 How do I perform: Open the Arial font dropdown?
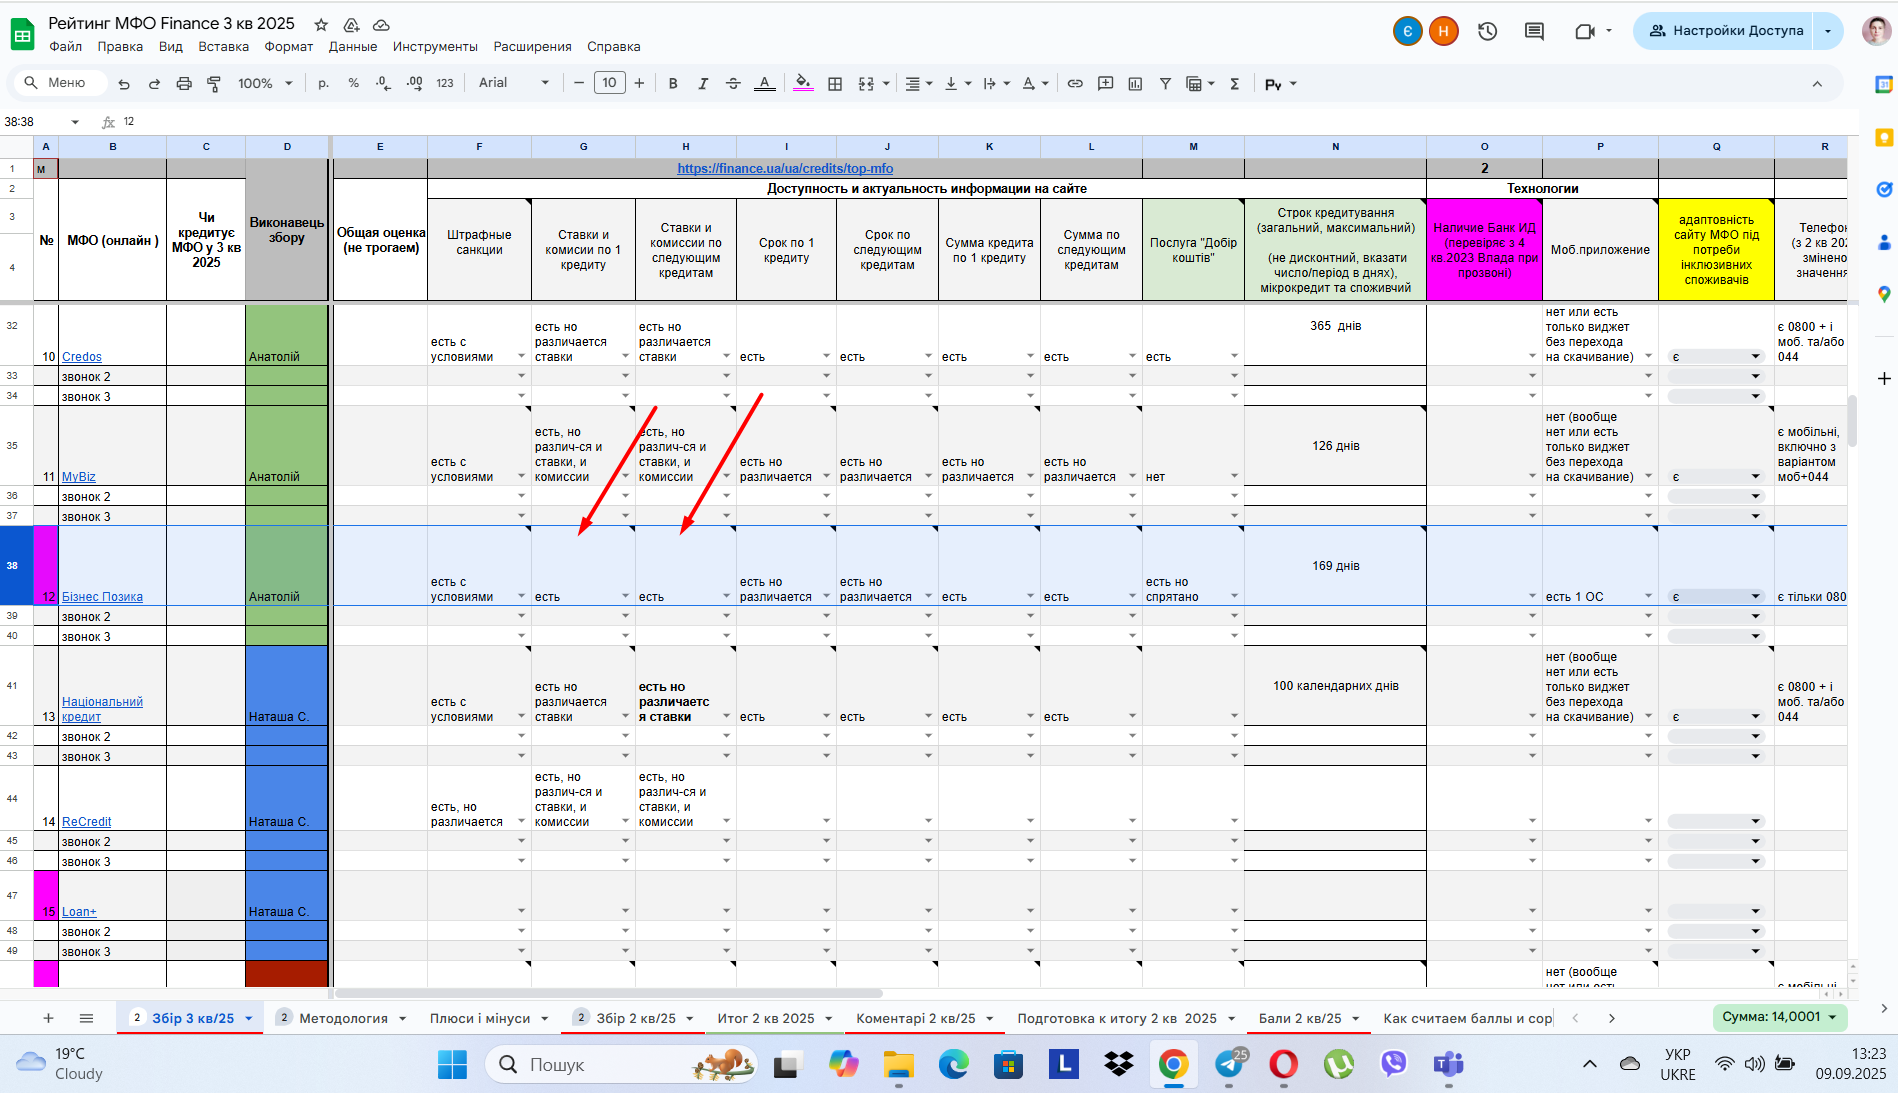514,83
